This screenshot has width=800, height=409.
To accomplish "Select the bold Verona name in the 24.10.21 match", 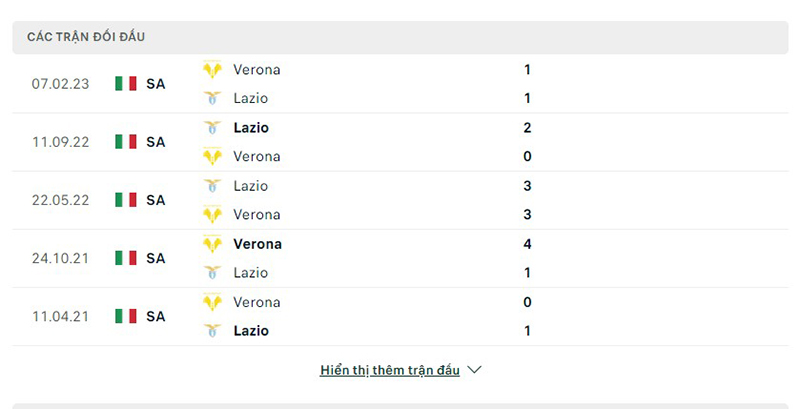I will pyautogui.click(x=257, y=244).
